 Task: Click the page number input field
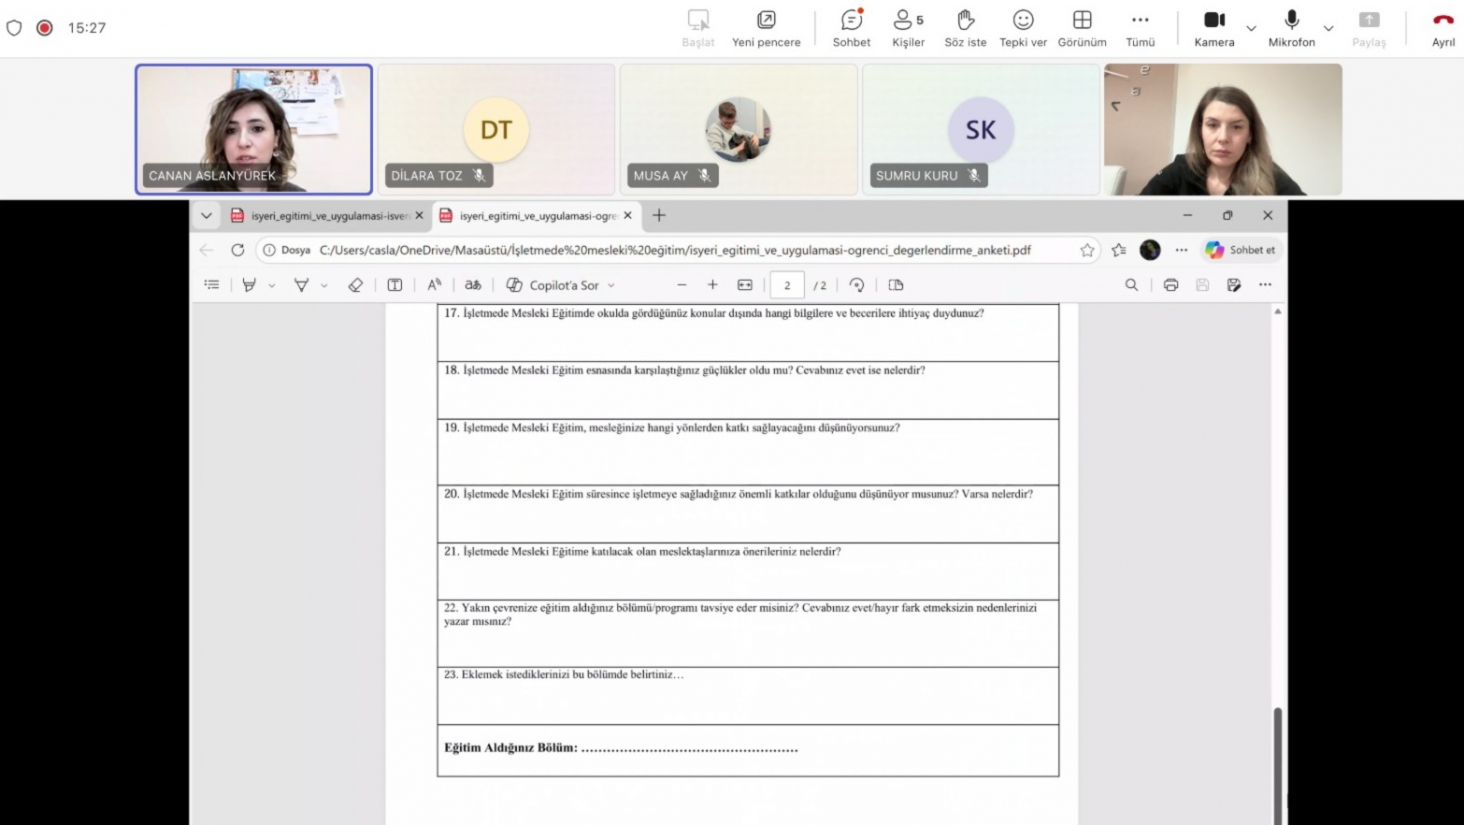[x=787, y=285]
